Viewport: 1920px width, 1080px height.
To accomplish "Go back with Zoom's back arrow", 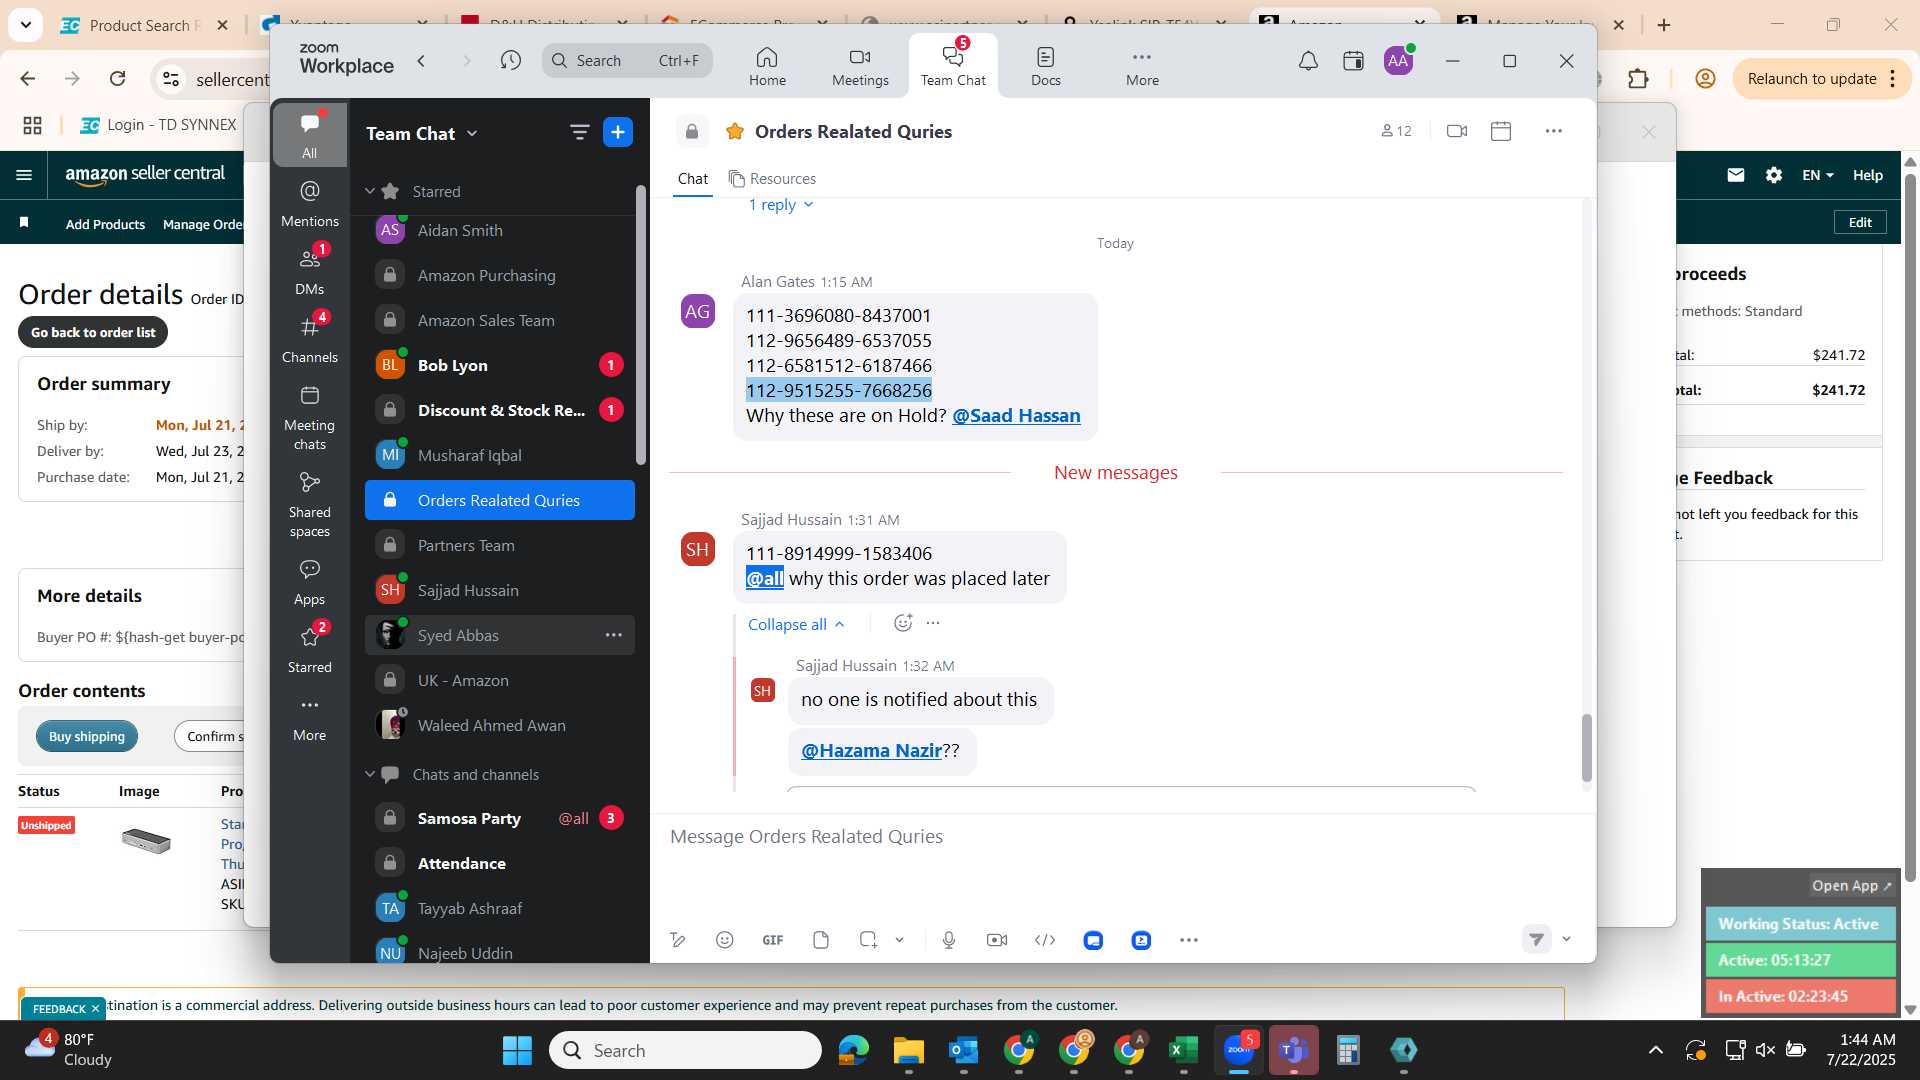I will 422,61.
